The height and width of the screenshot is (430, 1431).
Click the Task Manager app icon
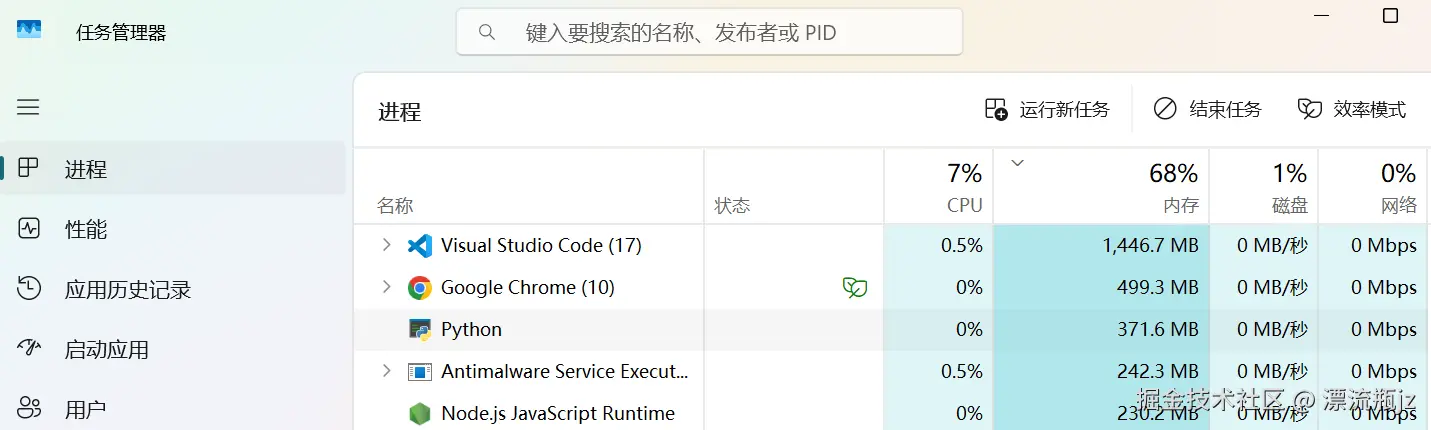29,30
